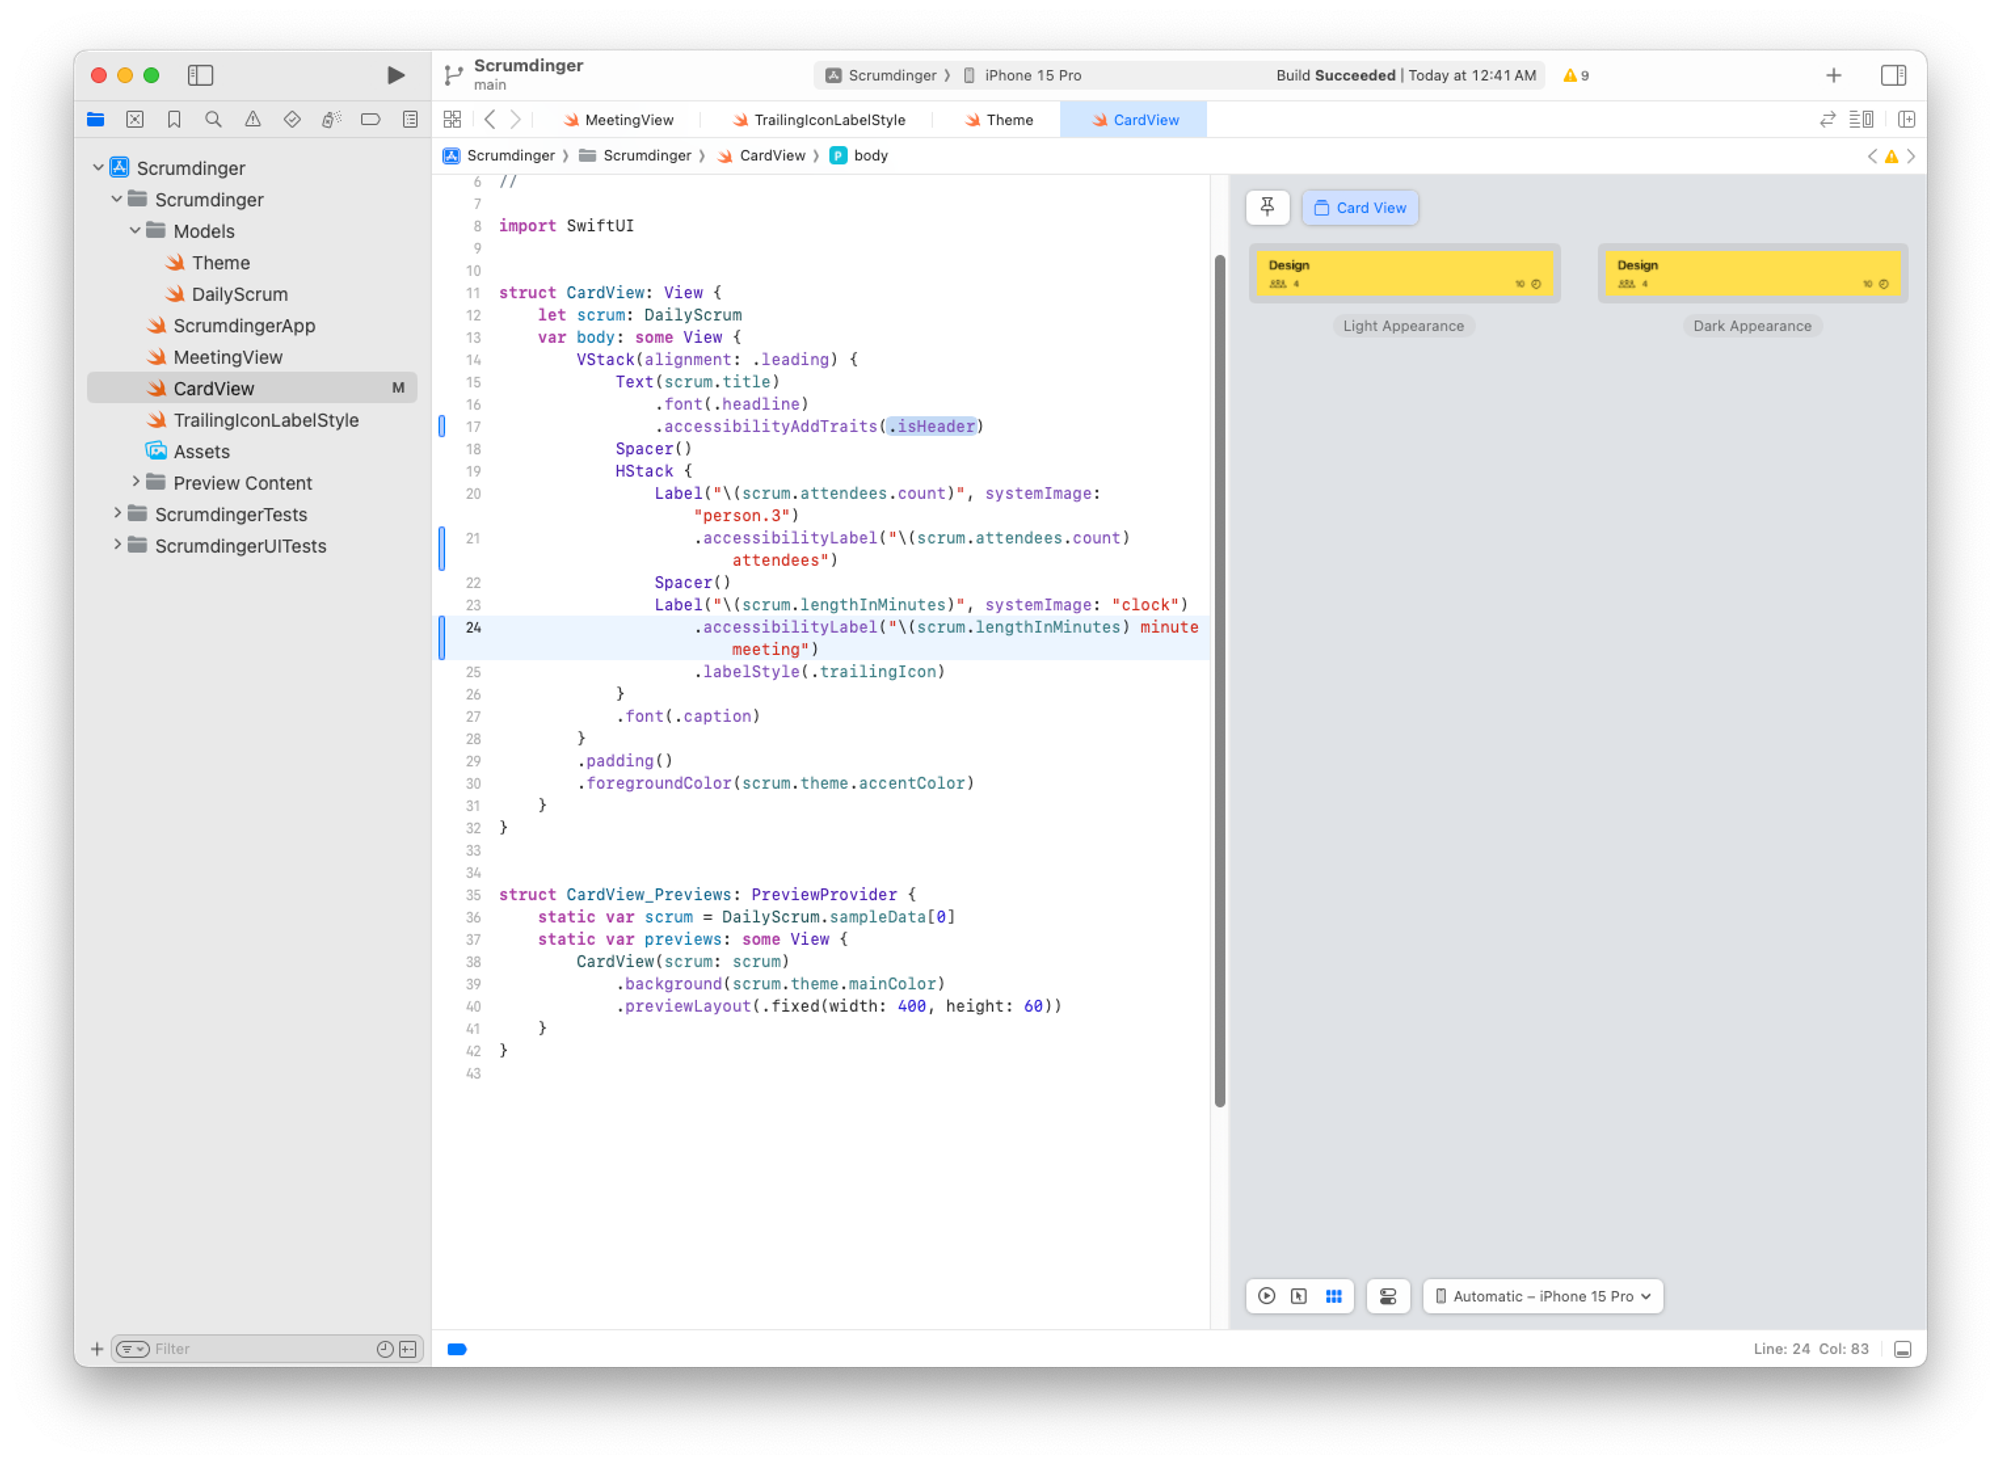
Task: Toggle the left navigator sidebar
Action: (200, 75)
